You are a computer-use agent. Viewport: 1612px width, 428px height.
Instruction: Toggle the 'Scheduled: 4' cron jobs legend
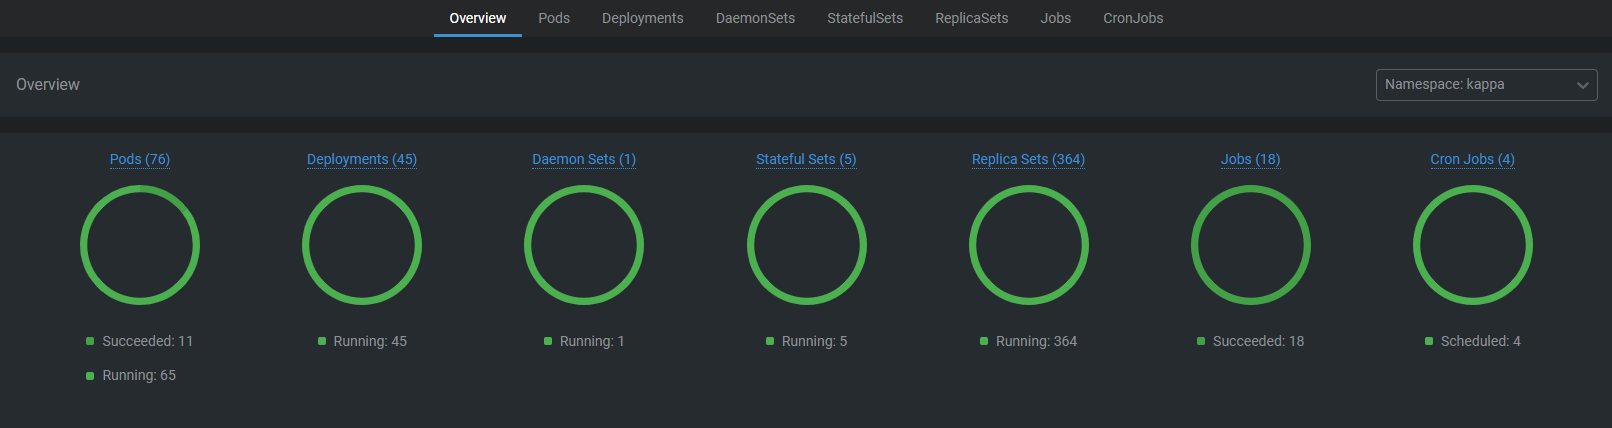tap(1473, 341)
